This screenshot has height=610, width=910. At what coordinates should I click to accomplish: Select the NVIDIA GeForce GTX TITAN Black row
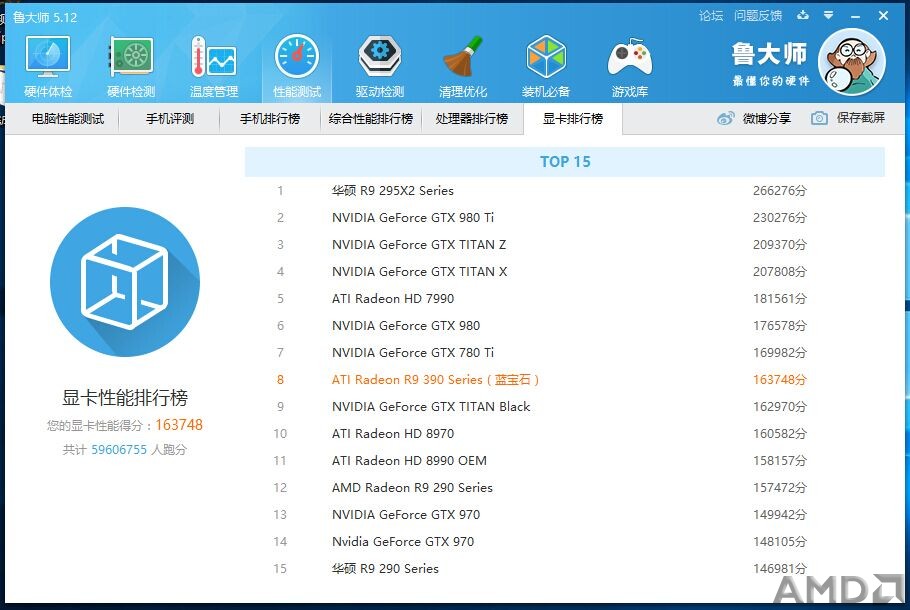tap(565, 406)
